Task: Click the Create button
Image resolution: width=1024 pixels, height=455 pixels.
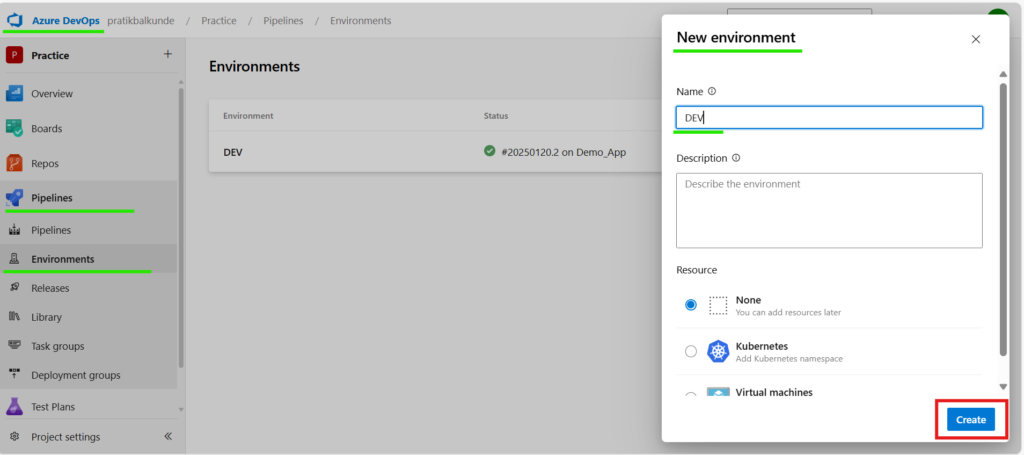Action: pos(970,420)
